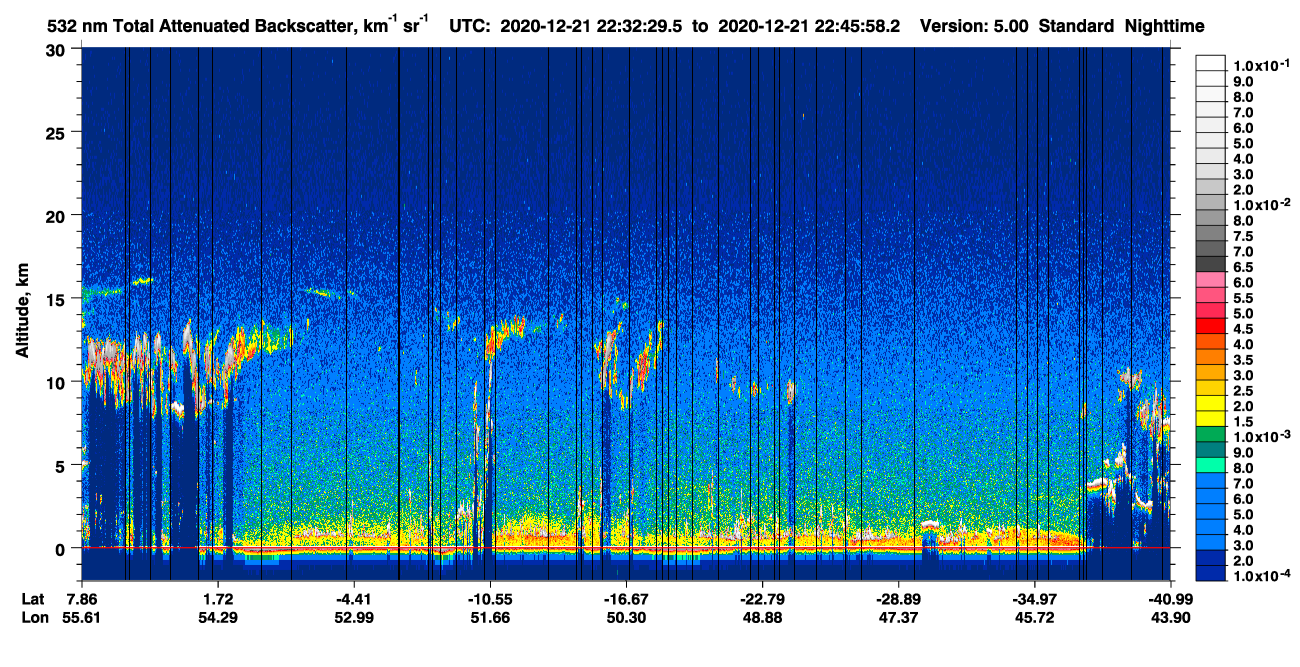The image size is (1300, 667).
Task: Click the 'Lon' row label
Action: (x=34, y=618)
